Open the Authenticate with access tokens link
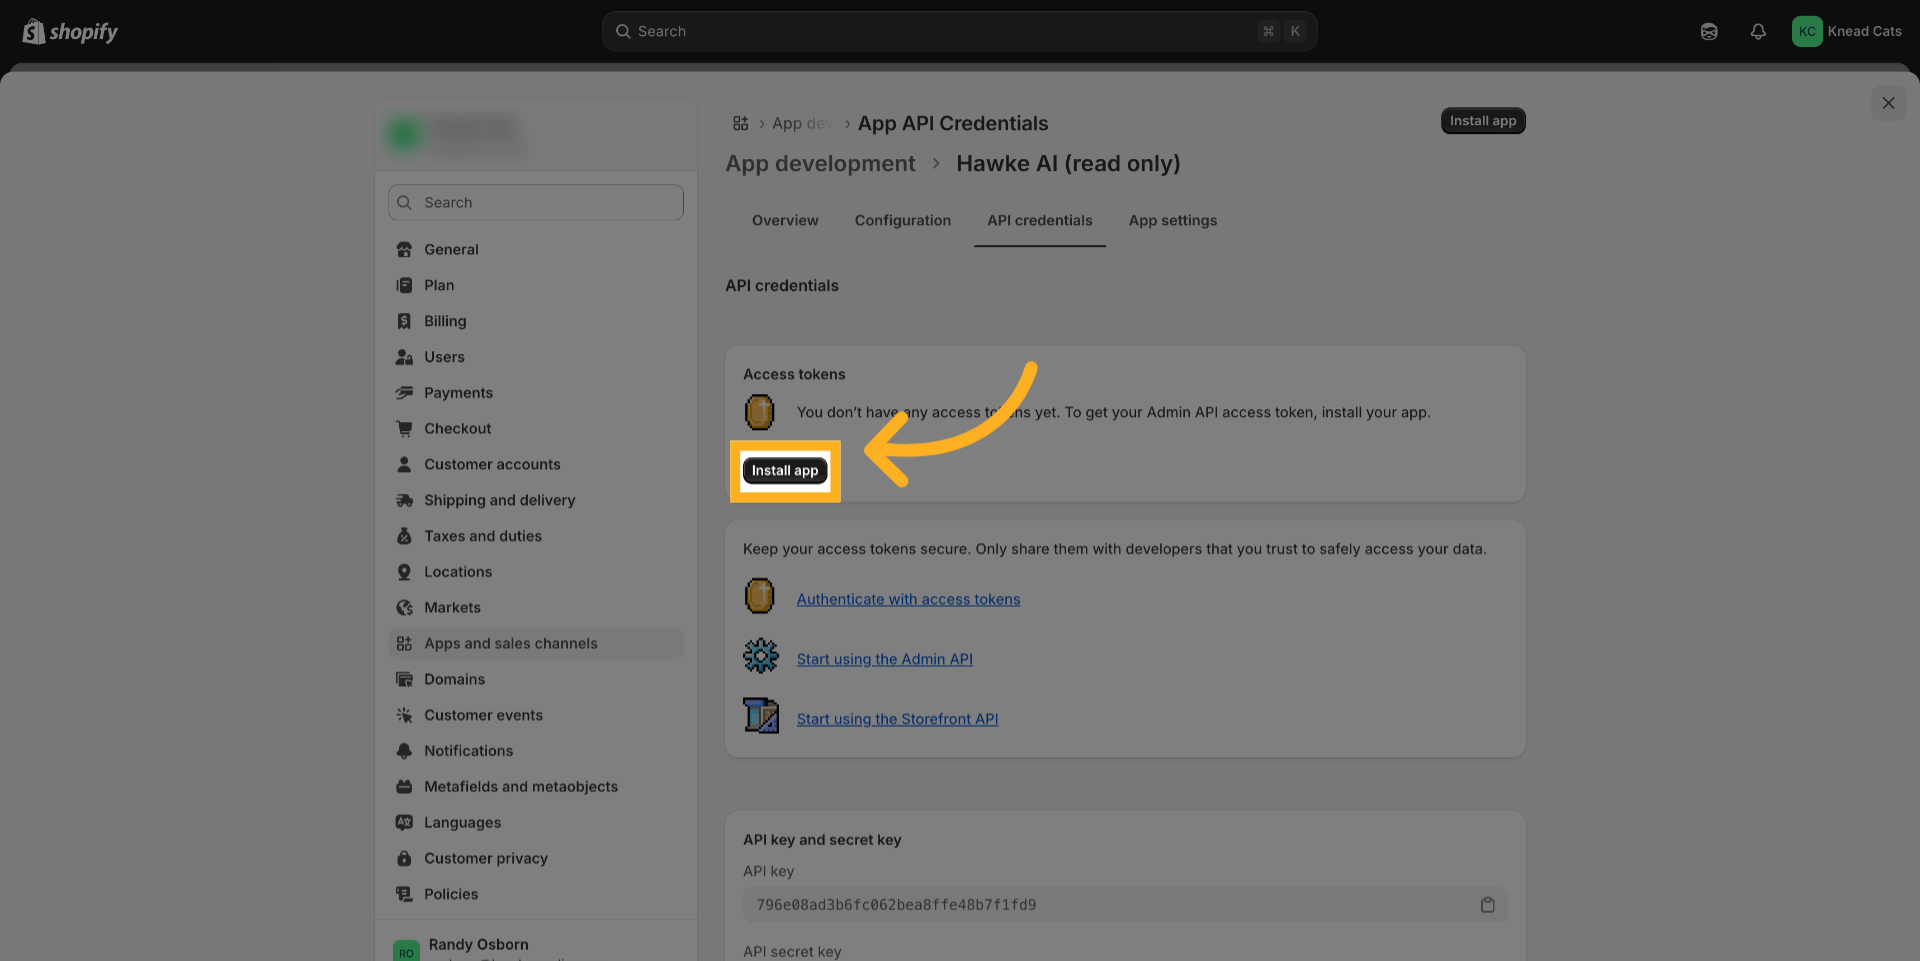Screen dimensions: 1920x961 click(x=908, y=600)
